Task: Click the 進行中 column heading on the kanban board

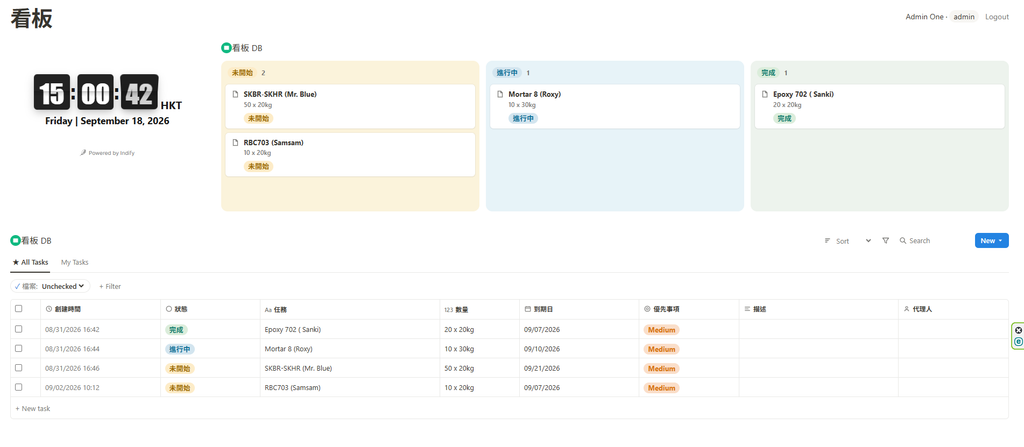Action: click(507, 73)
